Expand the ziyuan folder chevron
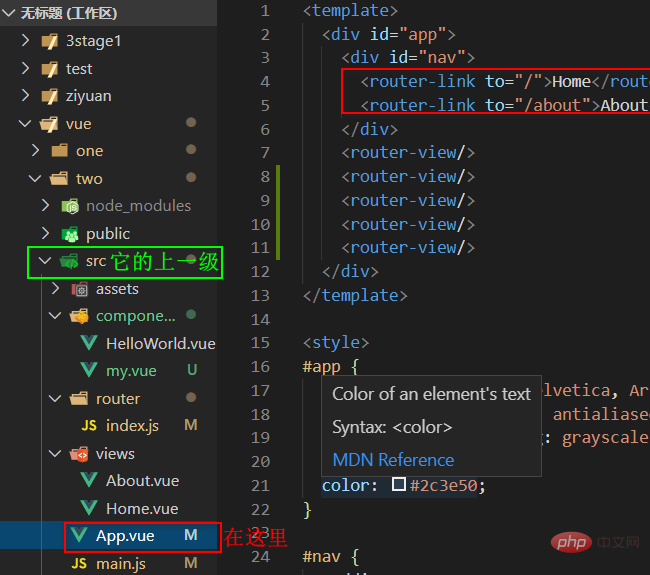The image size is (650, 575). pos(26,95)
